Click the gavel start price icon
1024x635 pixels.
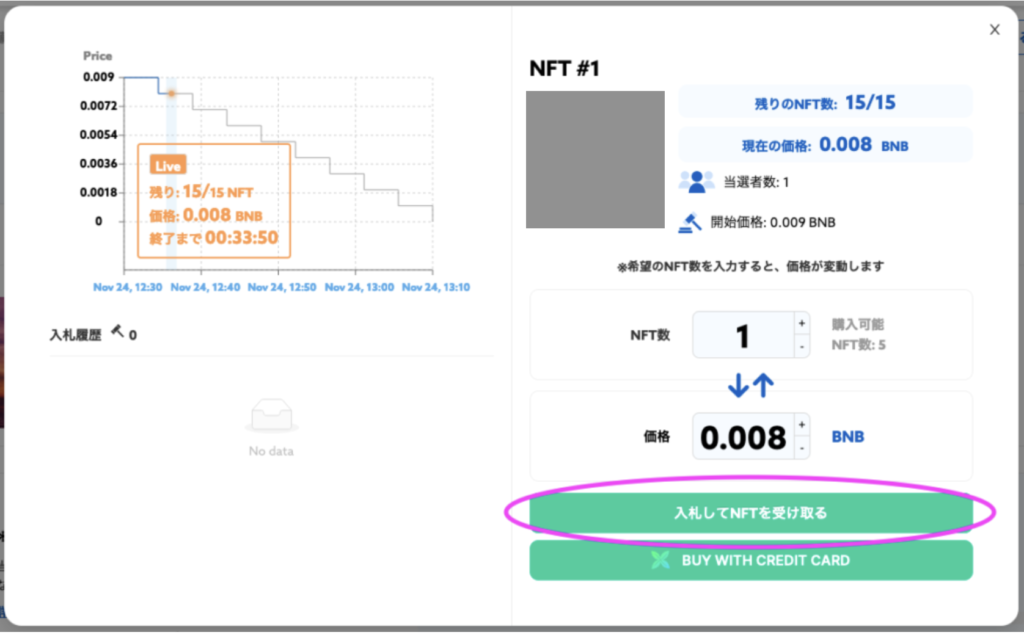pyautogui.click(x=690, y=223)
